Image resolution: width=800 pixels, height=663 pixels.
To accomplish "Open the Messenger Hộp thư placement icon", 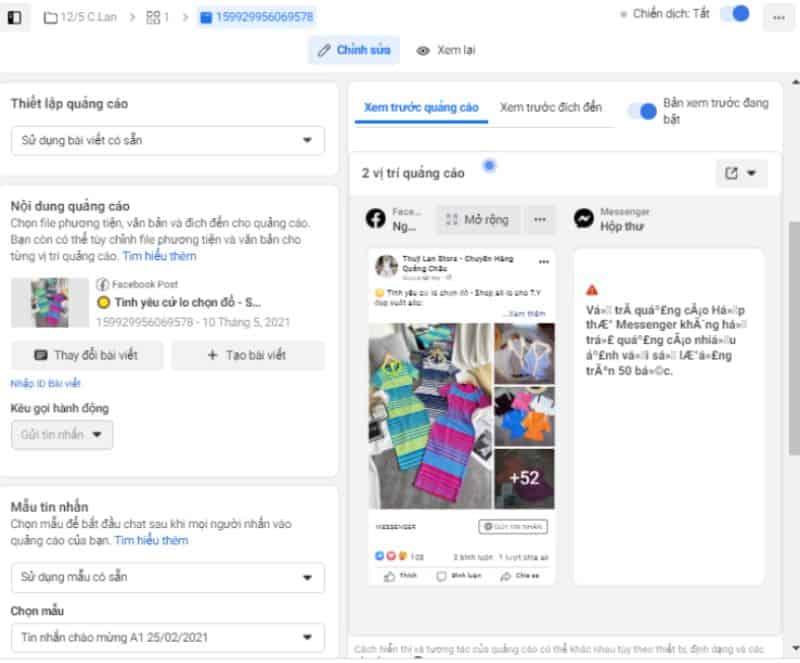I will click(x=583, y=215).
